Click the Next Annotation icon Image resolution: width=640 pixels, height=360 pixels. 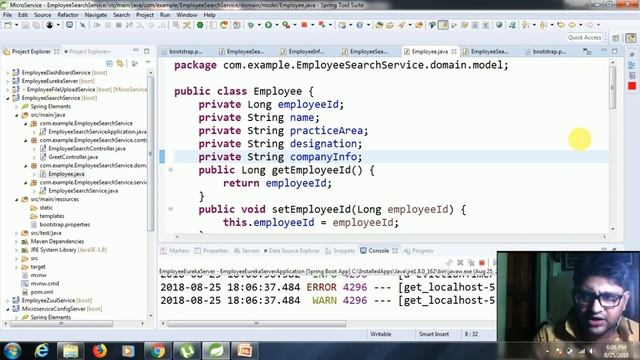pyautogui.click(x=525, y=25)
